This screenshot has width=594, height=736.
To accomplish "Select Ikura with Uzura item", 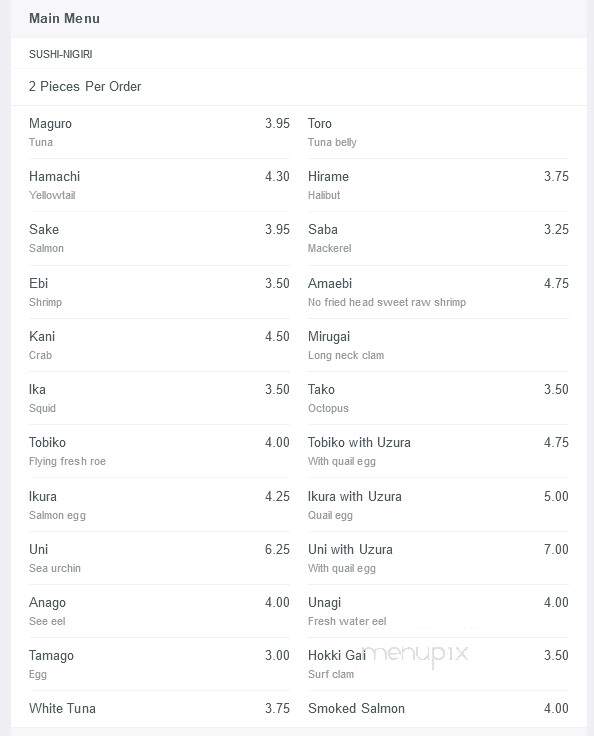I will (438, 505).
